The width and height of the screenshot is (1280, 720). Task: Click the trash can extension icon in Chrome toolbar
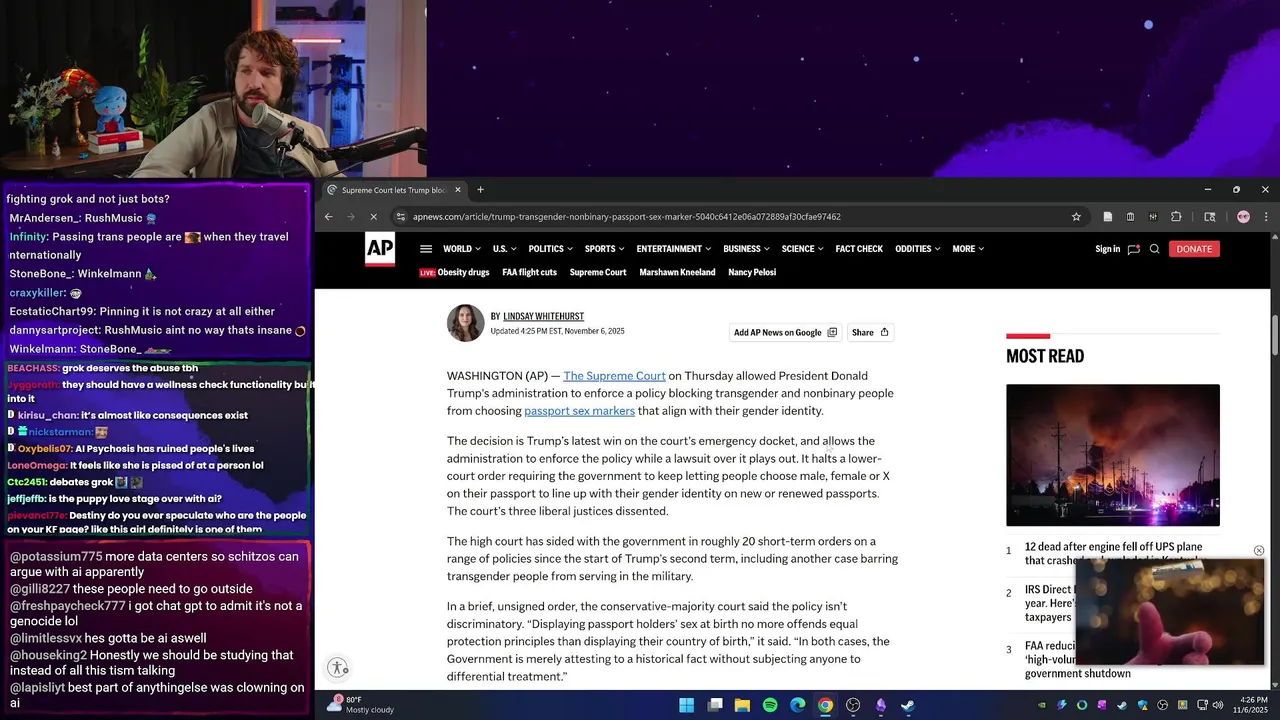point(1130,217)
